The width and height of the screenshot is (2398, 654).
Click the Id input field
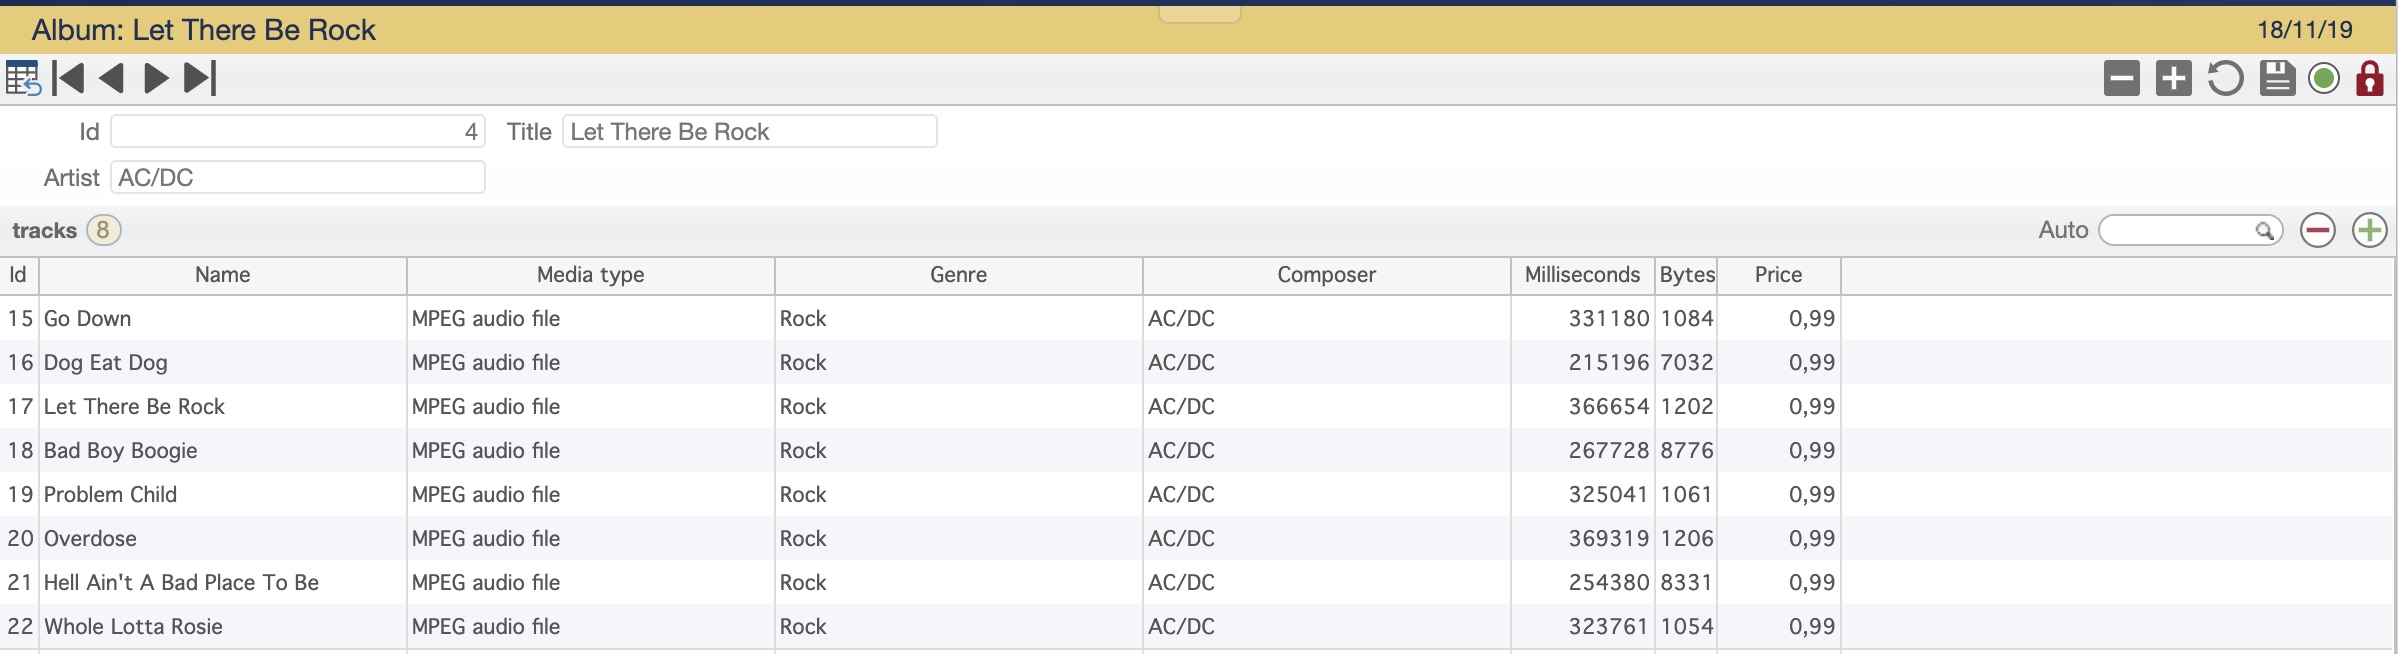coord(298,131)
